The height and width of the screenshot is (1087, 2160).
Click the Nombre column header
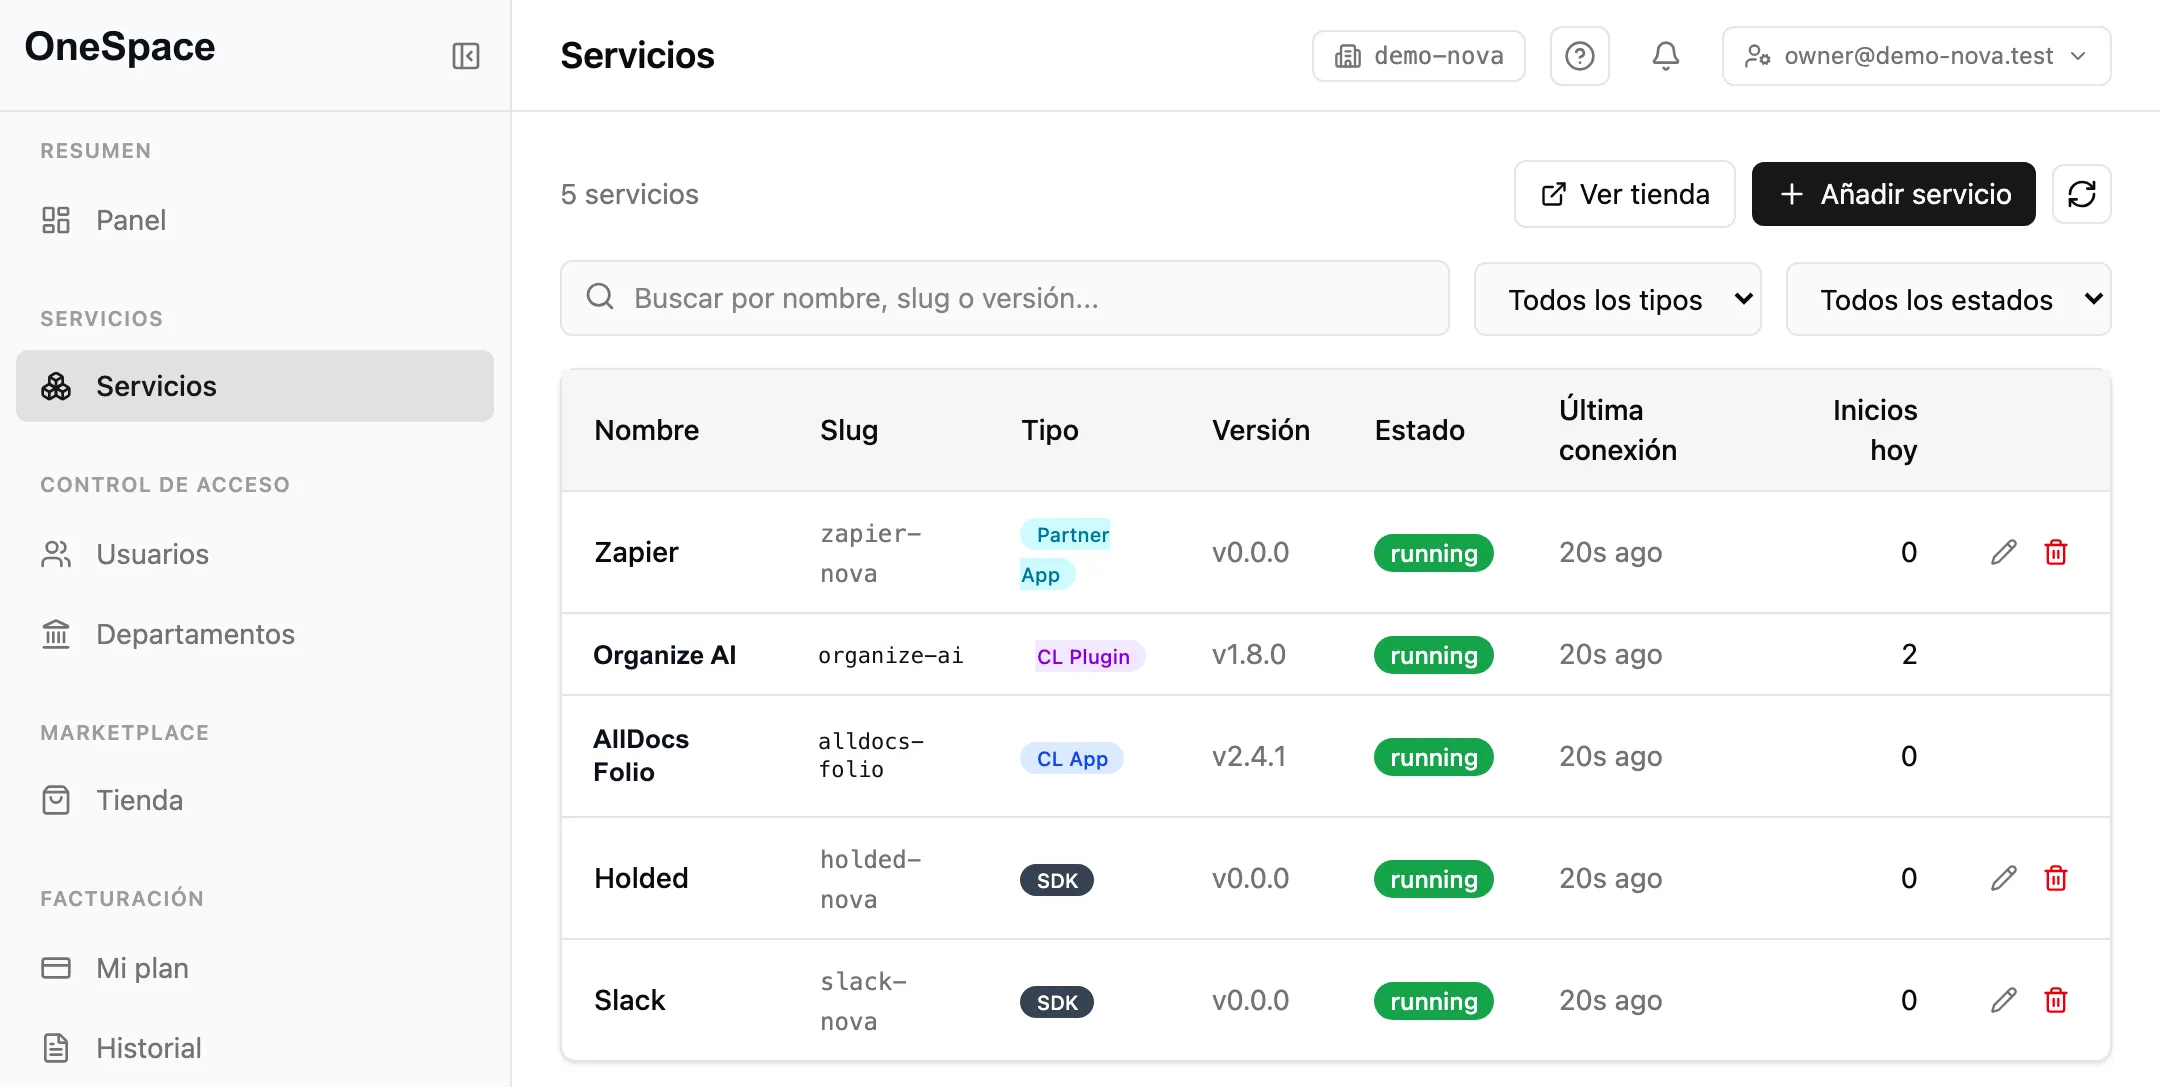[x=647, y=430]
